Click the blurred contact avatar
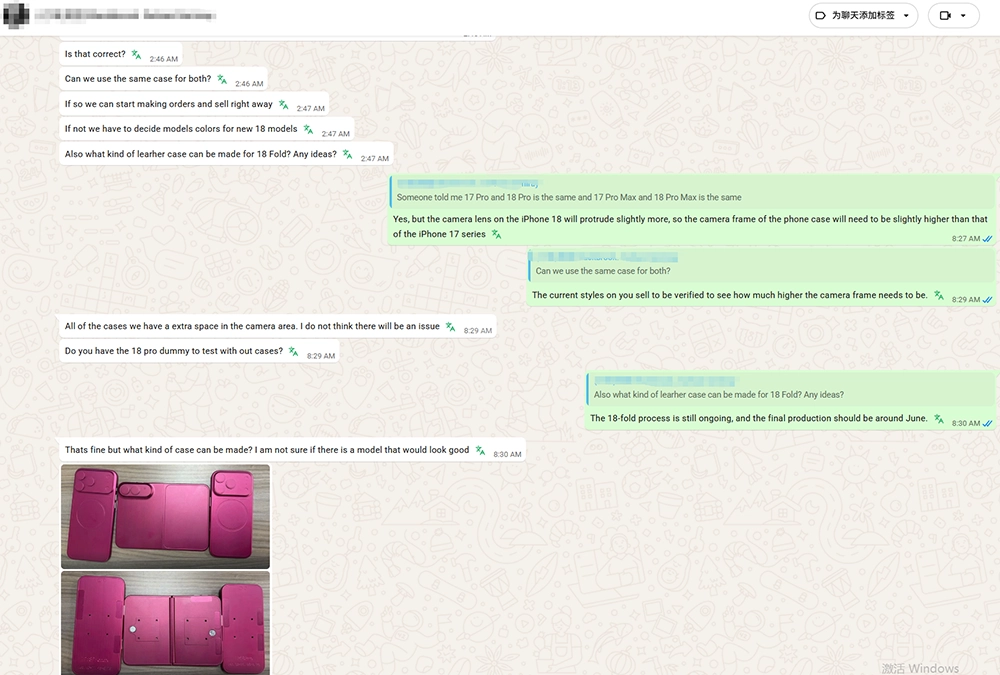Image resolution: width=1000 pixels, height=675 pixels. 16,14
